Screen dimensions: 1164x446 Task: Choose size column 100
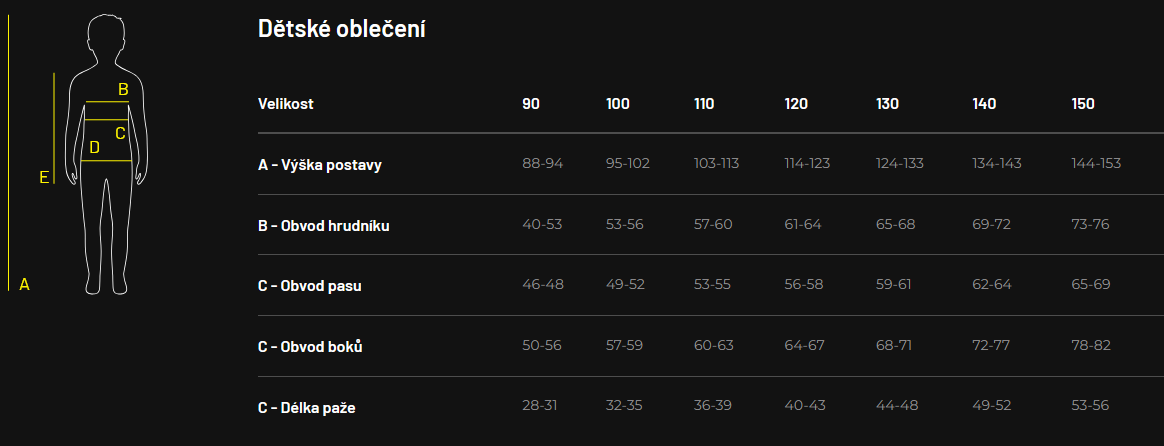[x=618, y=104]
